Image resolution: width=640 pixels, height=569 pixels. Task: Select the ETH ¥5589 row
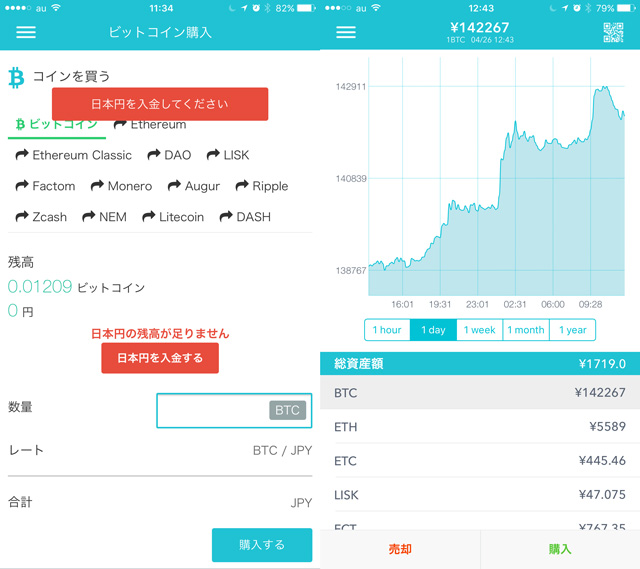pyautogui.click(x=480, y=427)
